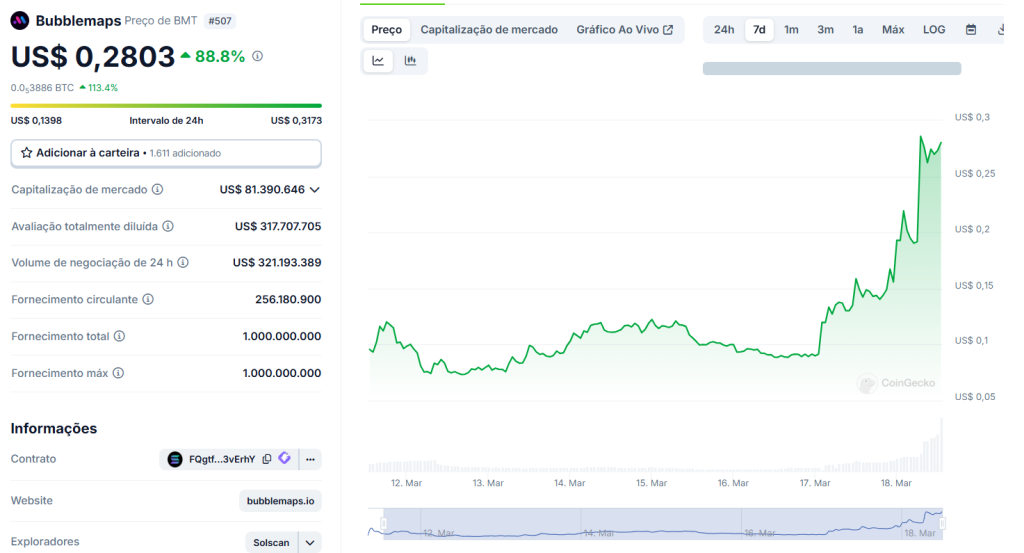Copy the contract address FQgtf...3vErhY
1024x553 pixels.
[266, 459]
